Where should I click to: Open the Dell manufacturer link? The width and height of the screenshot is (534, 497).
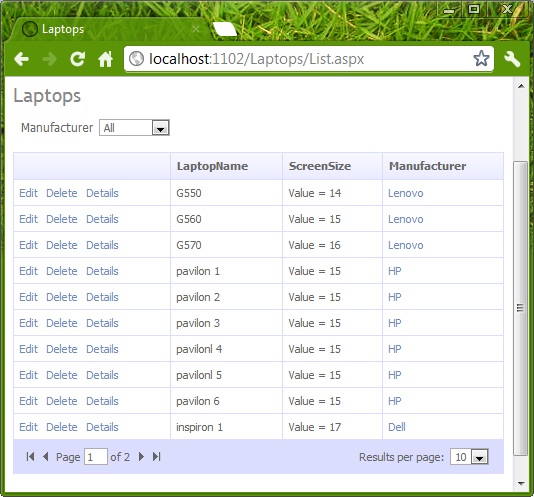point(397,427)
